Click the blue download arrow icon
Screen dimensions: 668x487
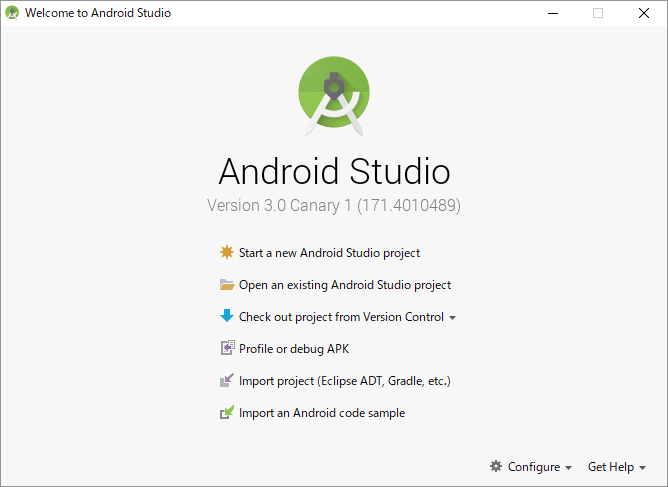pyautogui.click(x=227, y=317)
